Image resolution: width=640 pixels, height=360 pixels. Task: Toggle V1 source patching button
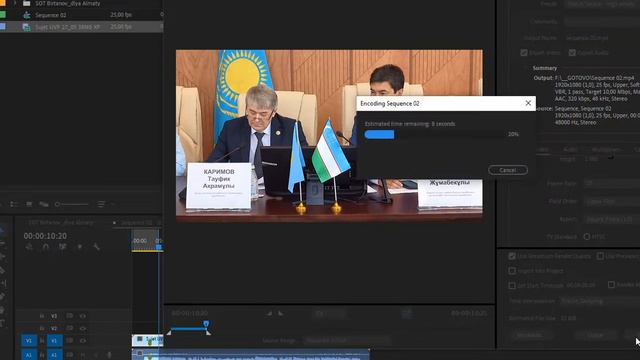(x=29, y=340)
